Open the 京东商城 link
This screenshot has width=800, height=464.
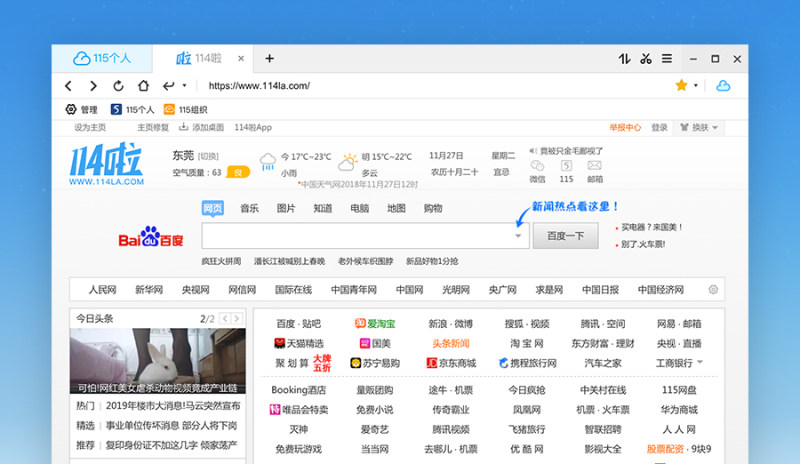(x=451, y=363)
